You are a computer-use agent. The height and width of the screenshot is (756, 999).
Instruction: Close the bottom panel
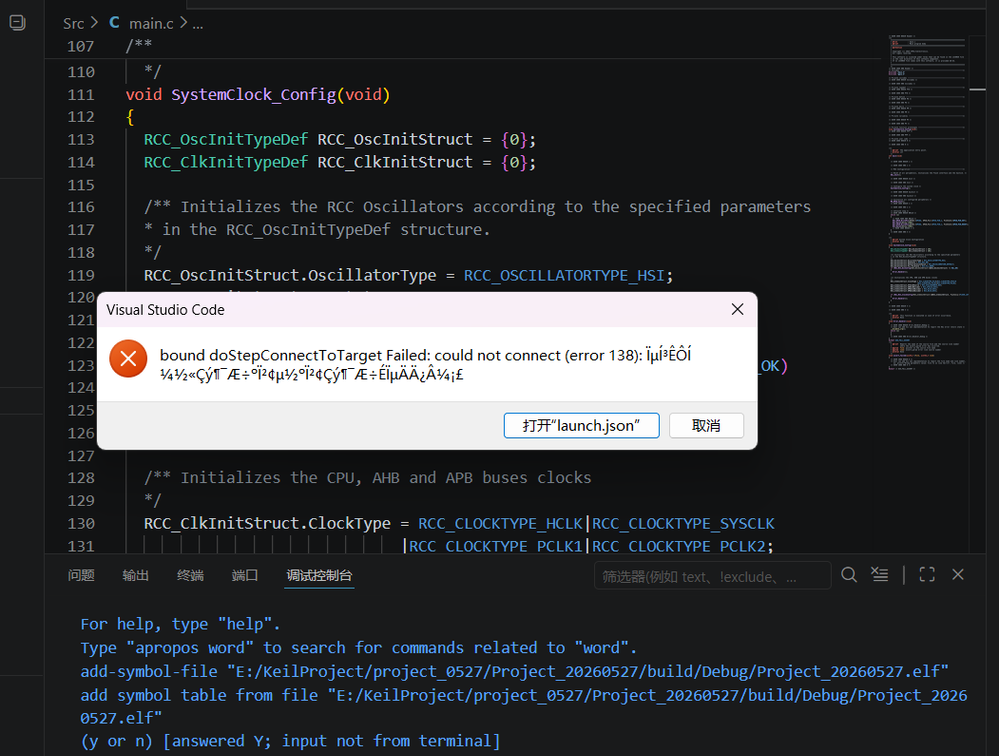point(958,575)
